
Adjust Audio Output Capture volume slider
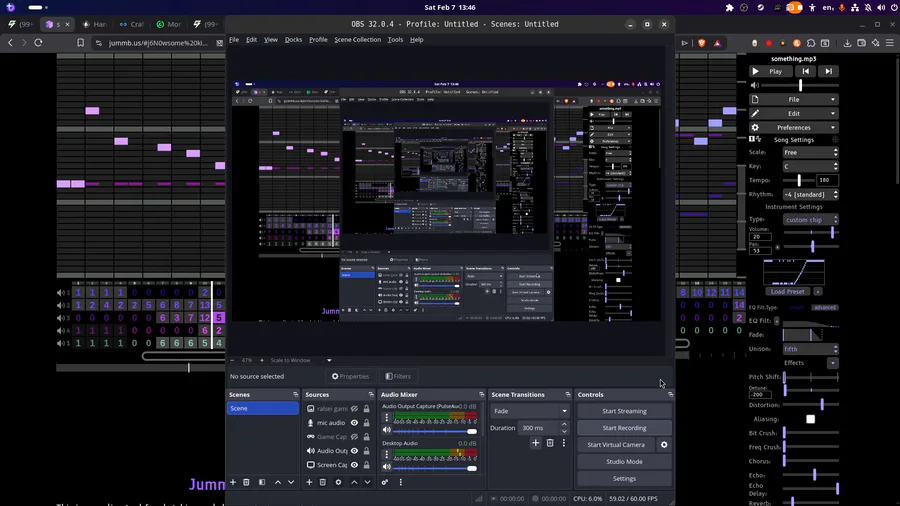(x=435, y=431)
